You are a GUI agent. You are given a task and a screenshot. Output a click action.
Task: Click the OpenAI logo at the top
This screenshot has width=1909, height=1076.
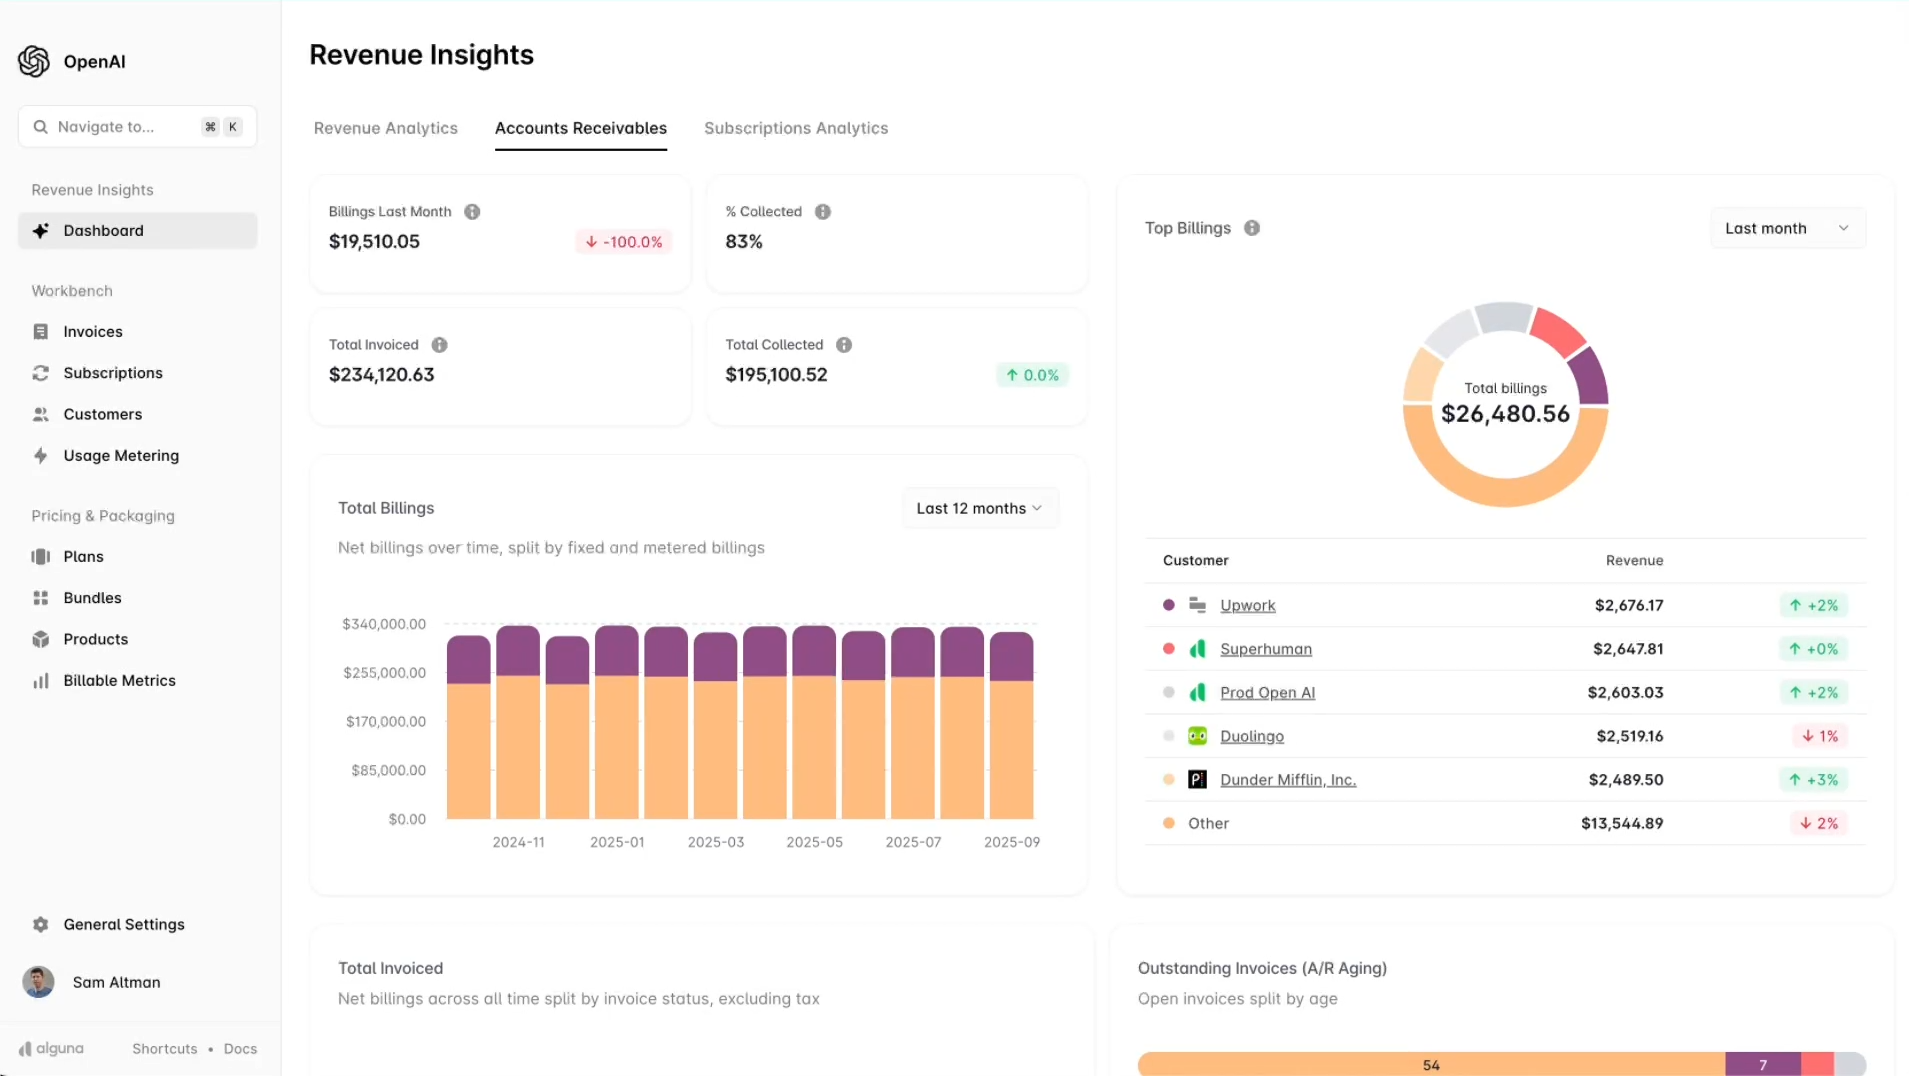click(x=33, y=61)
